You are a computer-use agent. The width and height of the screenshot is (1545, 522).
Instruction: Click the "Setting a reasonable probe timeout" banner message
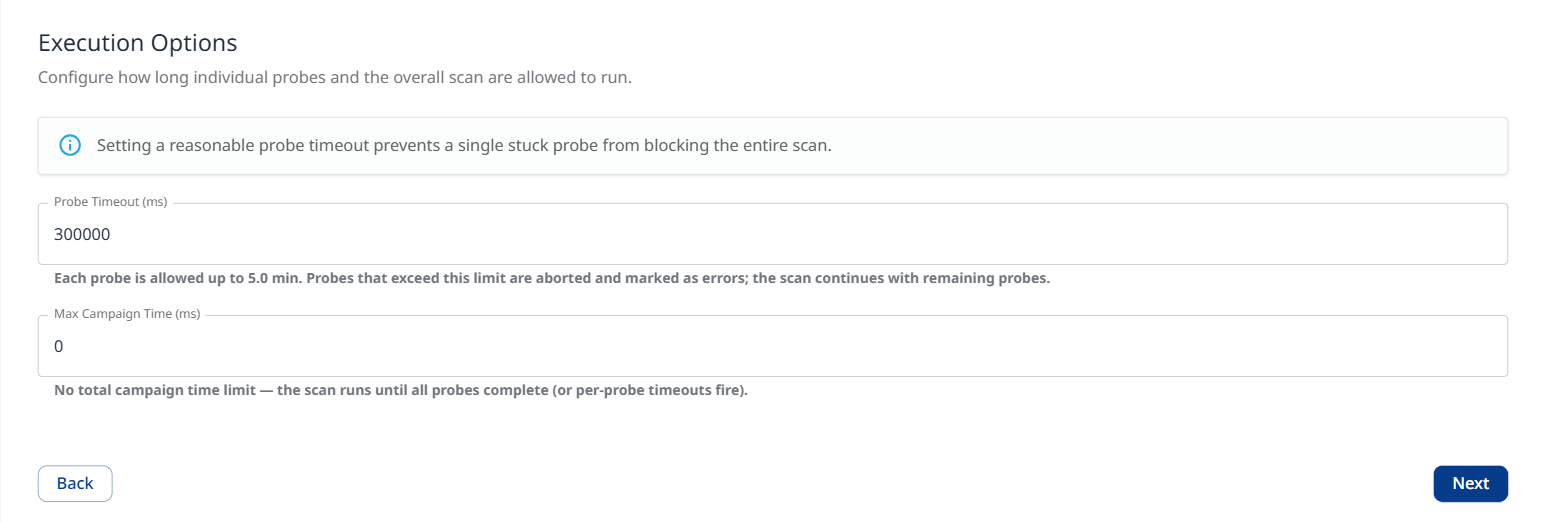[464, 145]
